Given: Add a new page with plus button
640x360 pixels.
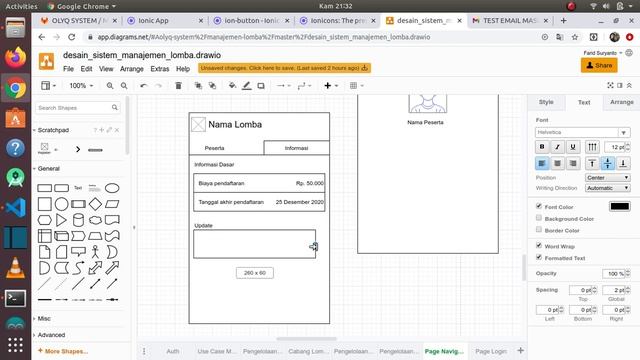Looking at the screenshot, I should pos(520,350).
